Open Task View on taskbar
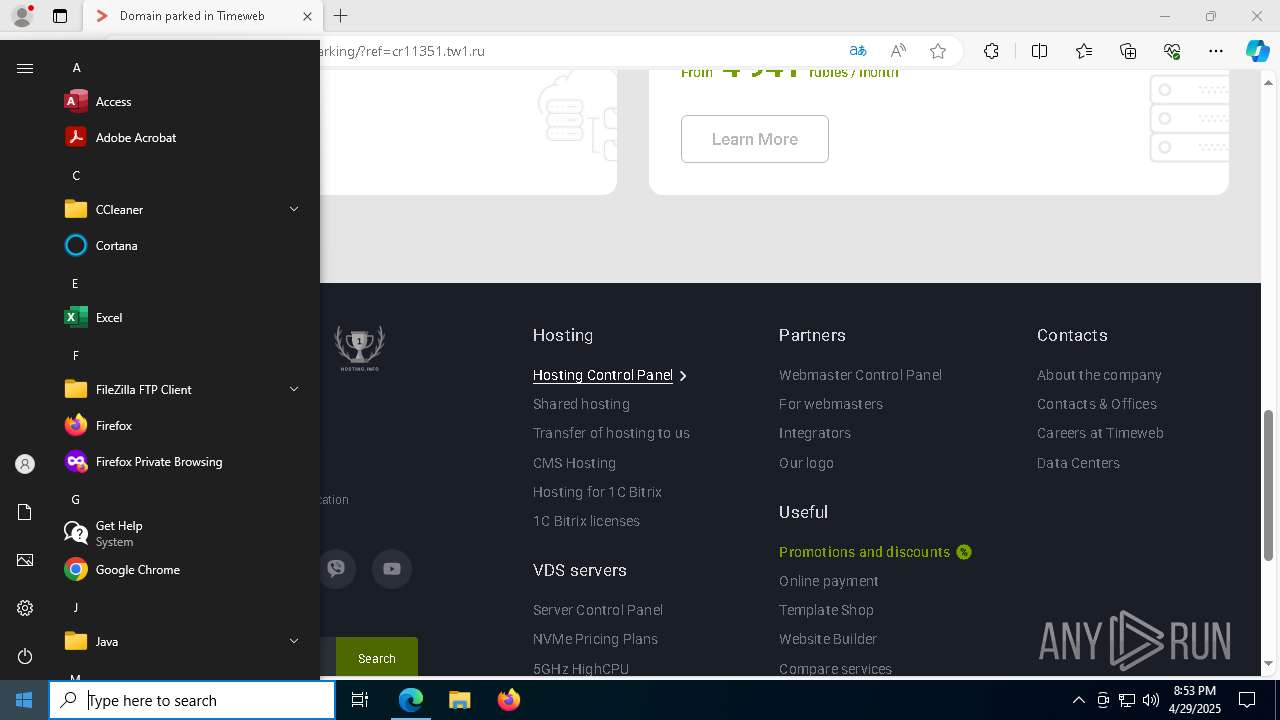Image resolution: width=1280 pixels, height=720 pixels. (x=360, y=700)
